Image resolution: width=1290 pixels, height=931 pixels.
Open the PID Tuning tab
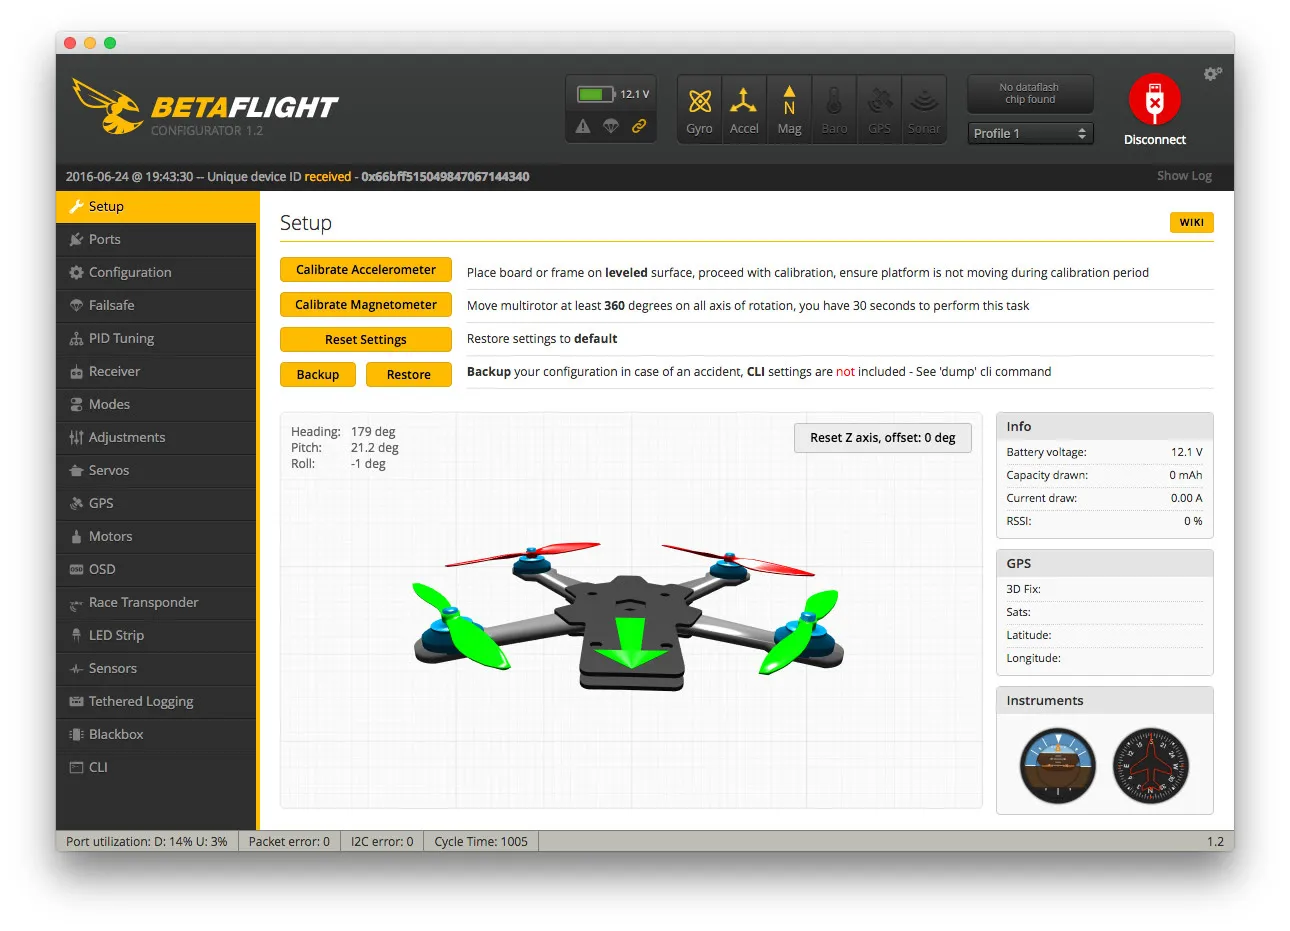pos(121,338)
